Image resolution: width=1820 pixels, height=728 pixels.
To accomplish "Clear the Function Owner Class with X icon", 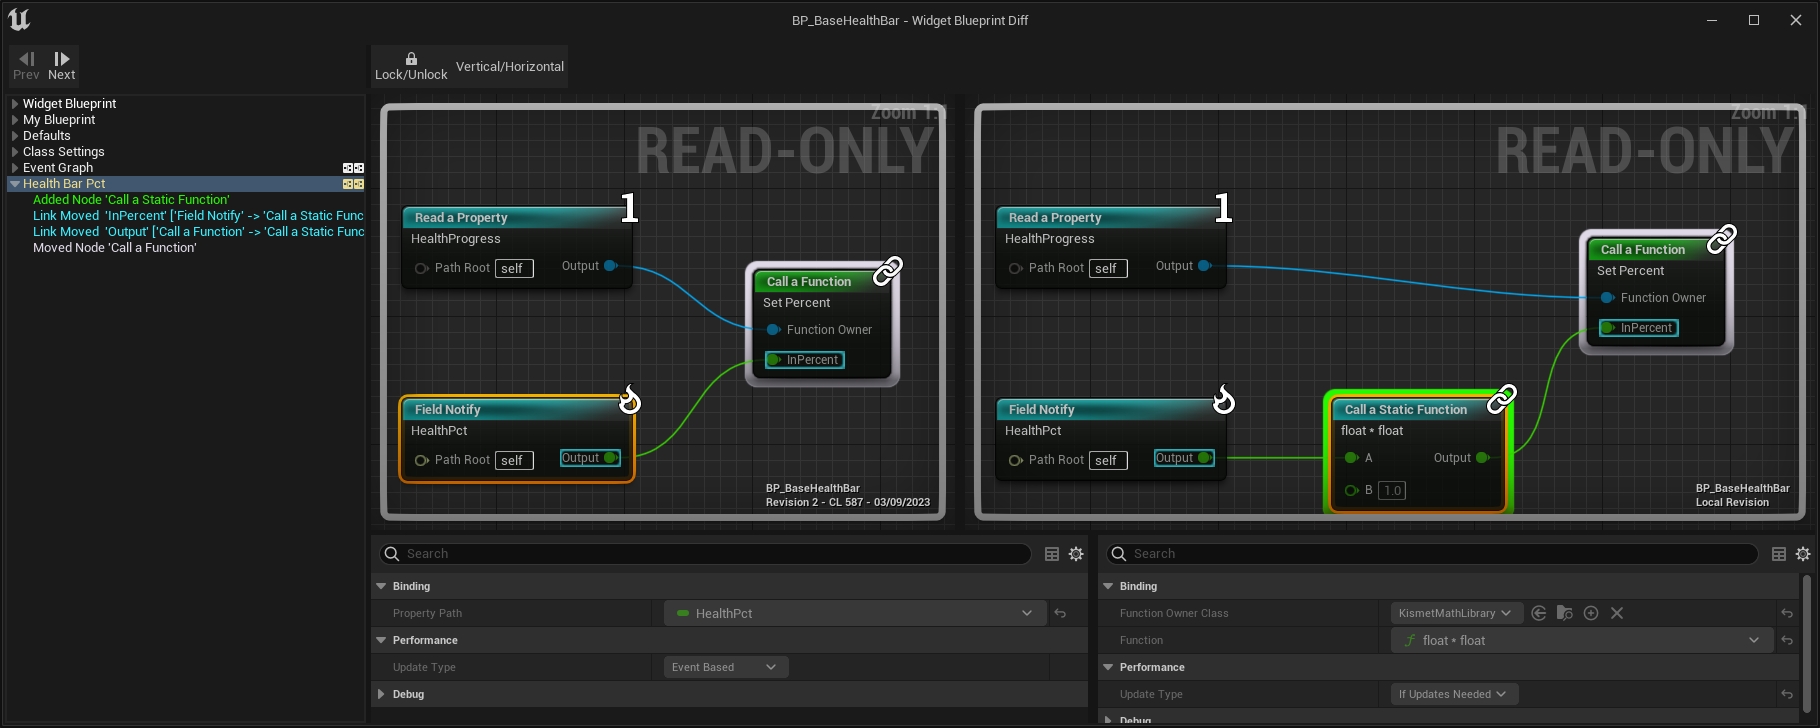I will (1617, 614).
